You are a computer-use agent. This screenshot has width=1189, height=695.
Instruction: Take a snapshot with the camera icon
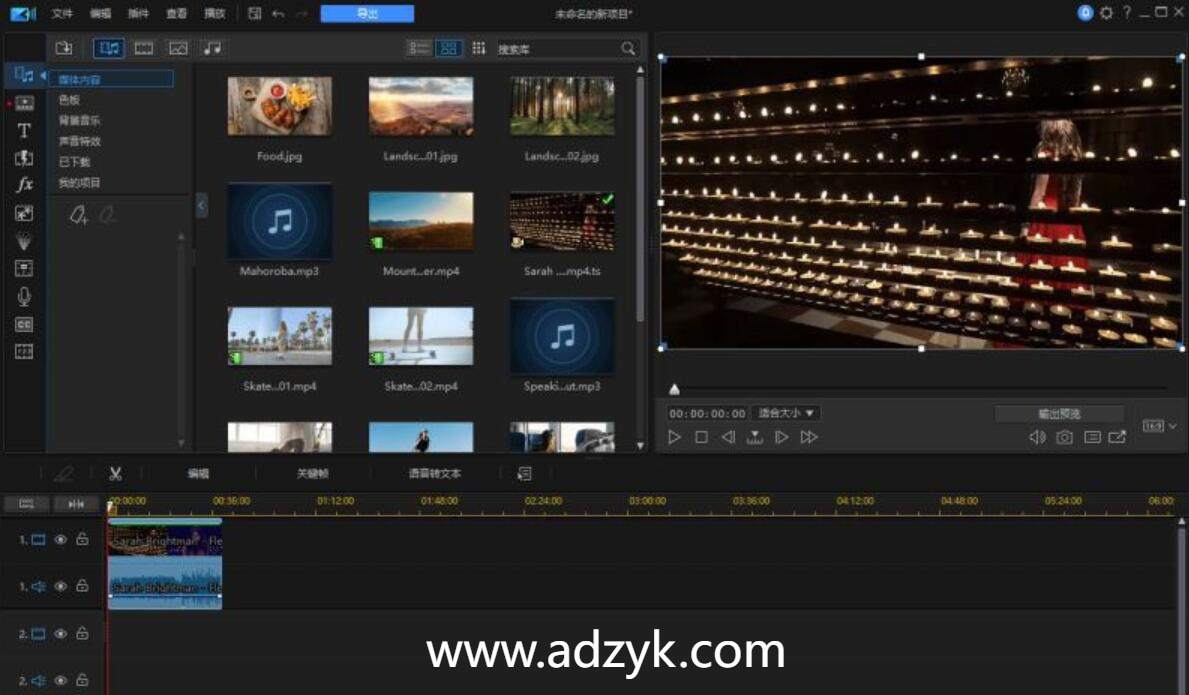(1065, 438)
